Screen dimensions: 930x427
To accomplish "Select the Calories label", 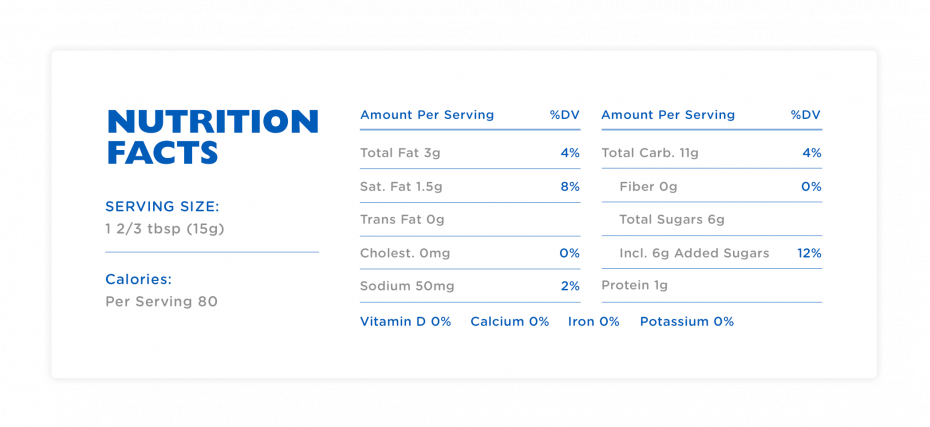I will pos(139,279).
